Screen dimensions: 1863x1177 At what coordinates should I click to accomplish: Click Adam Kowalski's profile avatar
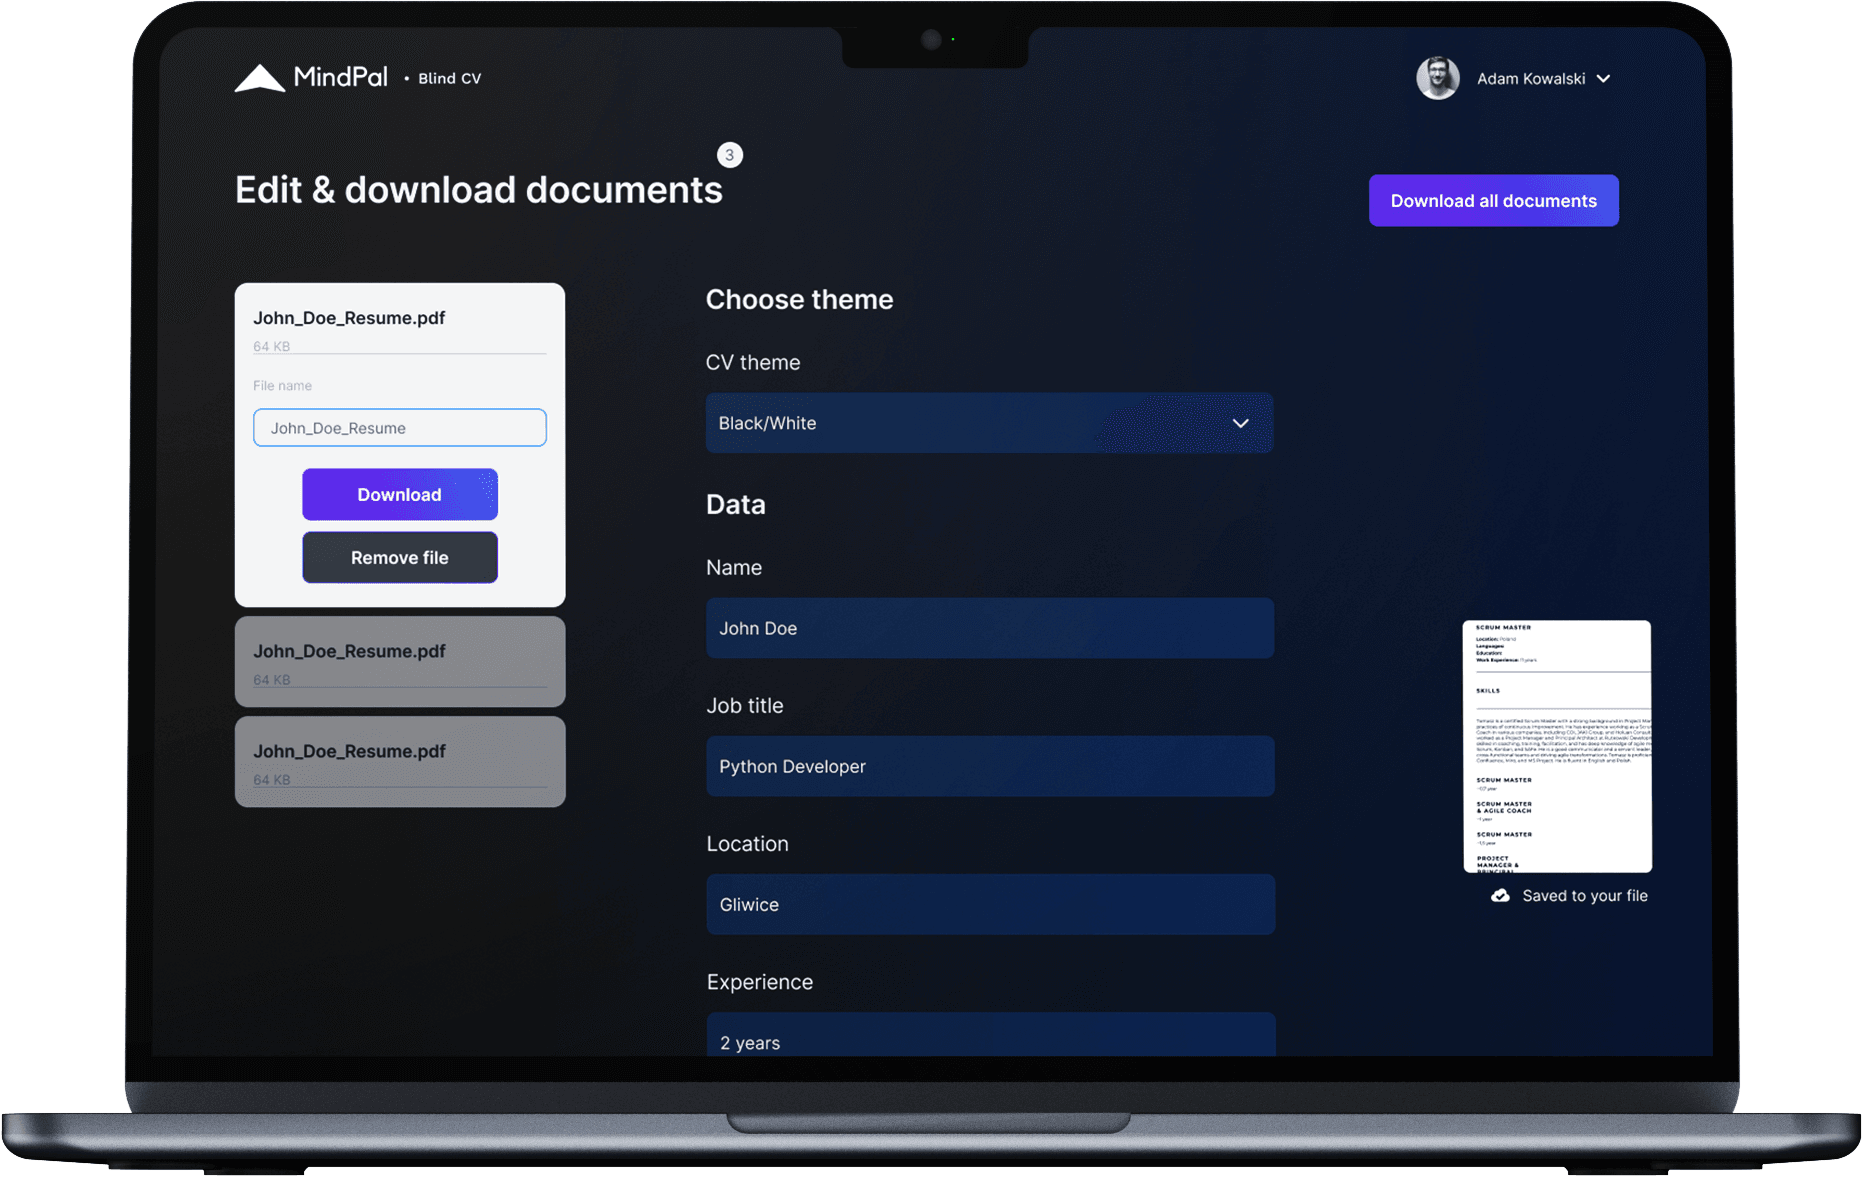click(x=1437, y=78)
